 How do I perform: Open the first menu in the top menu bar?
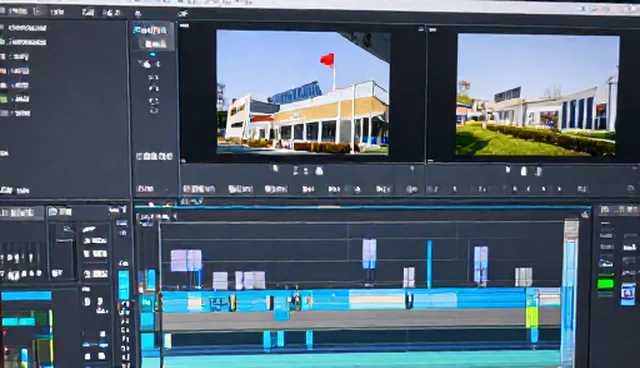click(18, 11)
